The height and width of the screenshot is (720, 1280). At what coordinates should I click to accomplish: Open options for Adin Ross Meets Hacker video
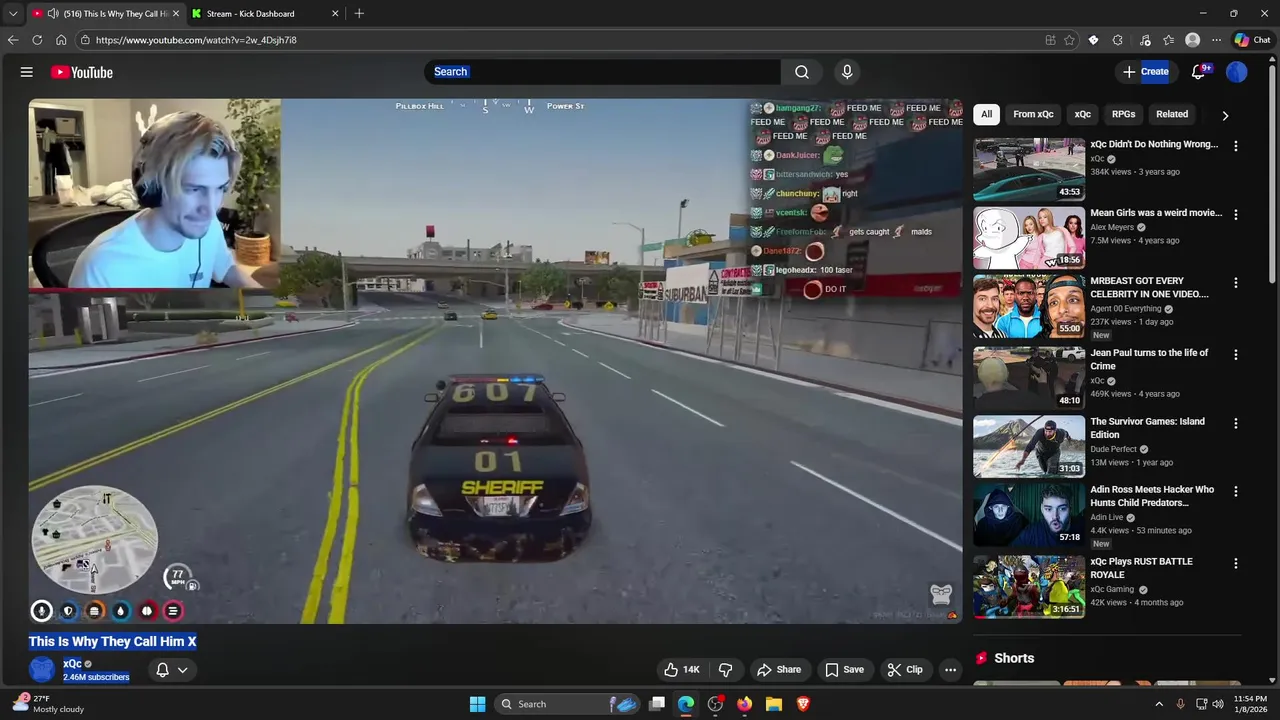tap(1236, 492)
